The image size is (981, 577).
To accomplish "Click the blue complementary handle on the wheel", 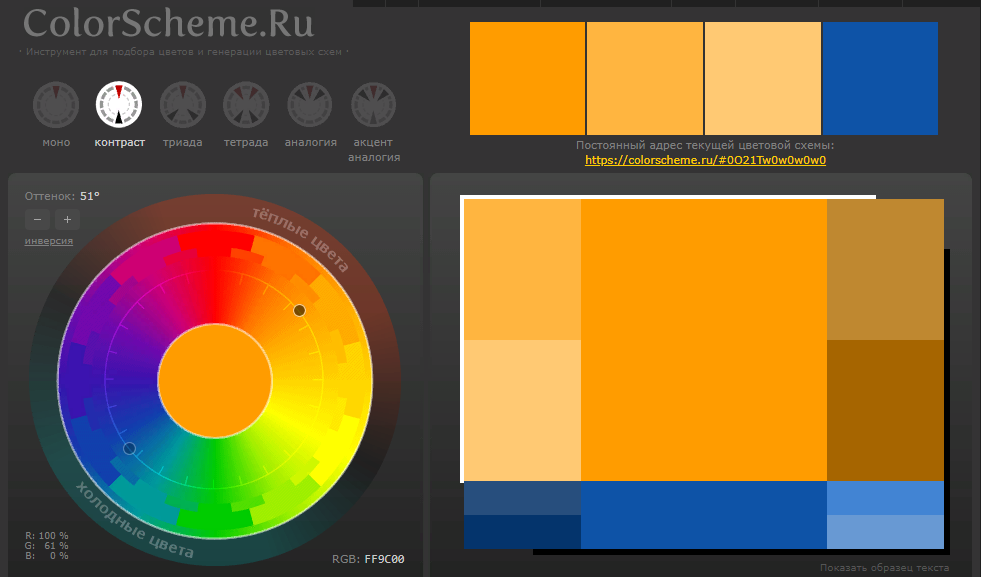I will point(130,448).
